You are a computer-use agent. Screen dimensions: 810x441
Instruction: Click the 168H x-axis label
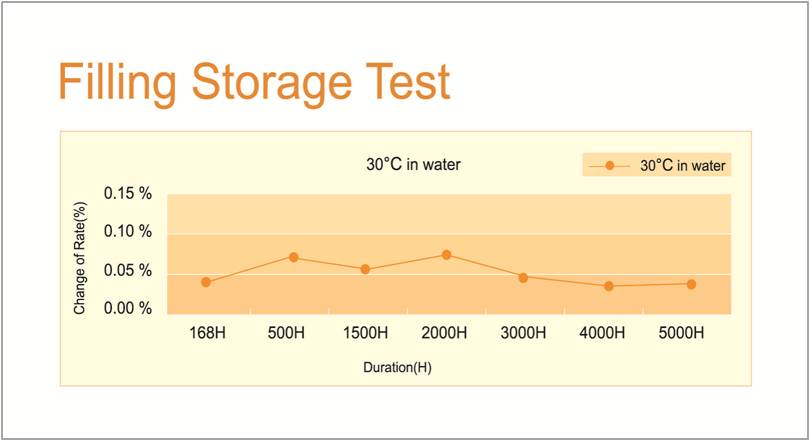coord(206,332)
